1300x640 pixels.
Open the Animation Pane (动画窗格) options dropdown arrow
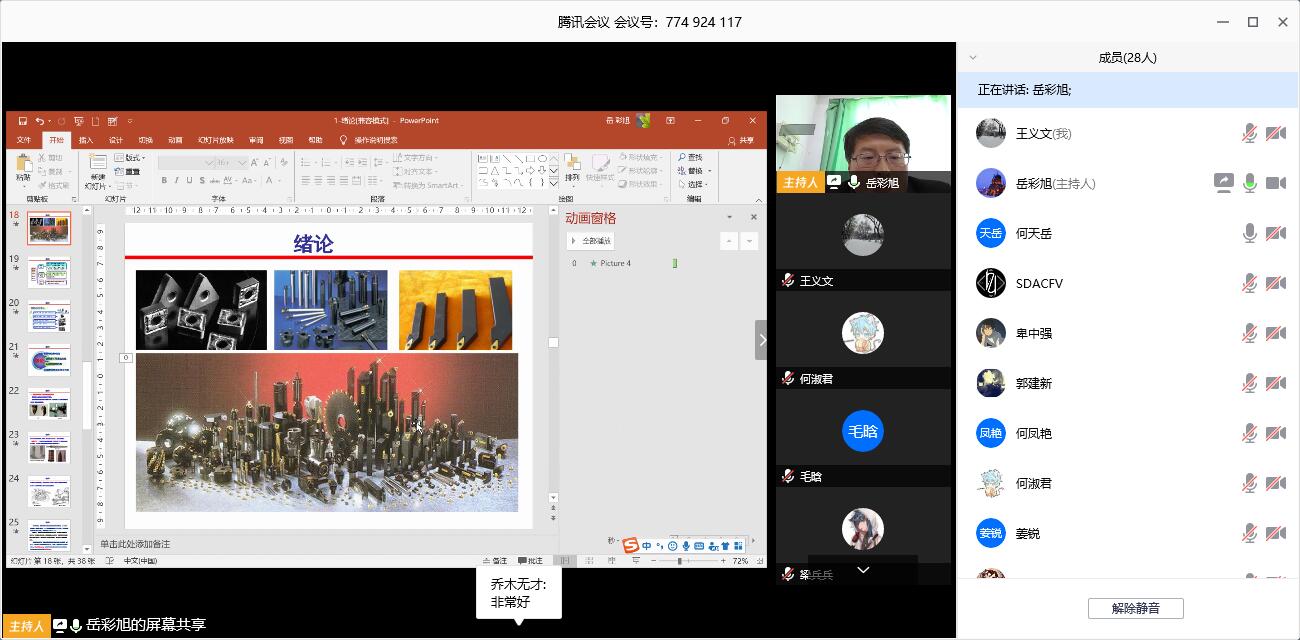729,217
